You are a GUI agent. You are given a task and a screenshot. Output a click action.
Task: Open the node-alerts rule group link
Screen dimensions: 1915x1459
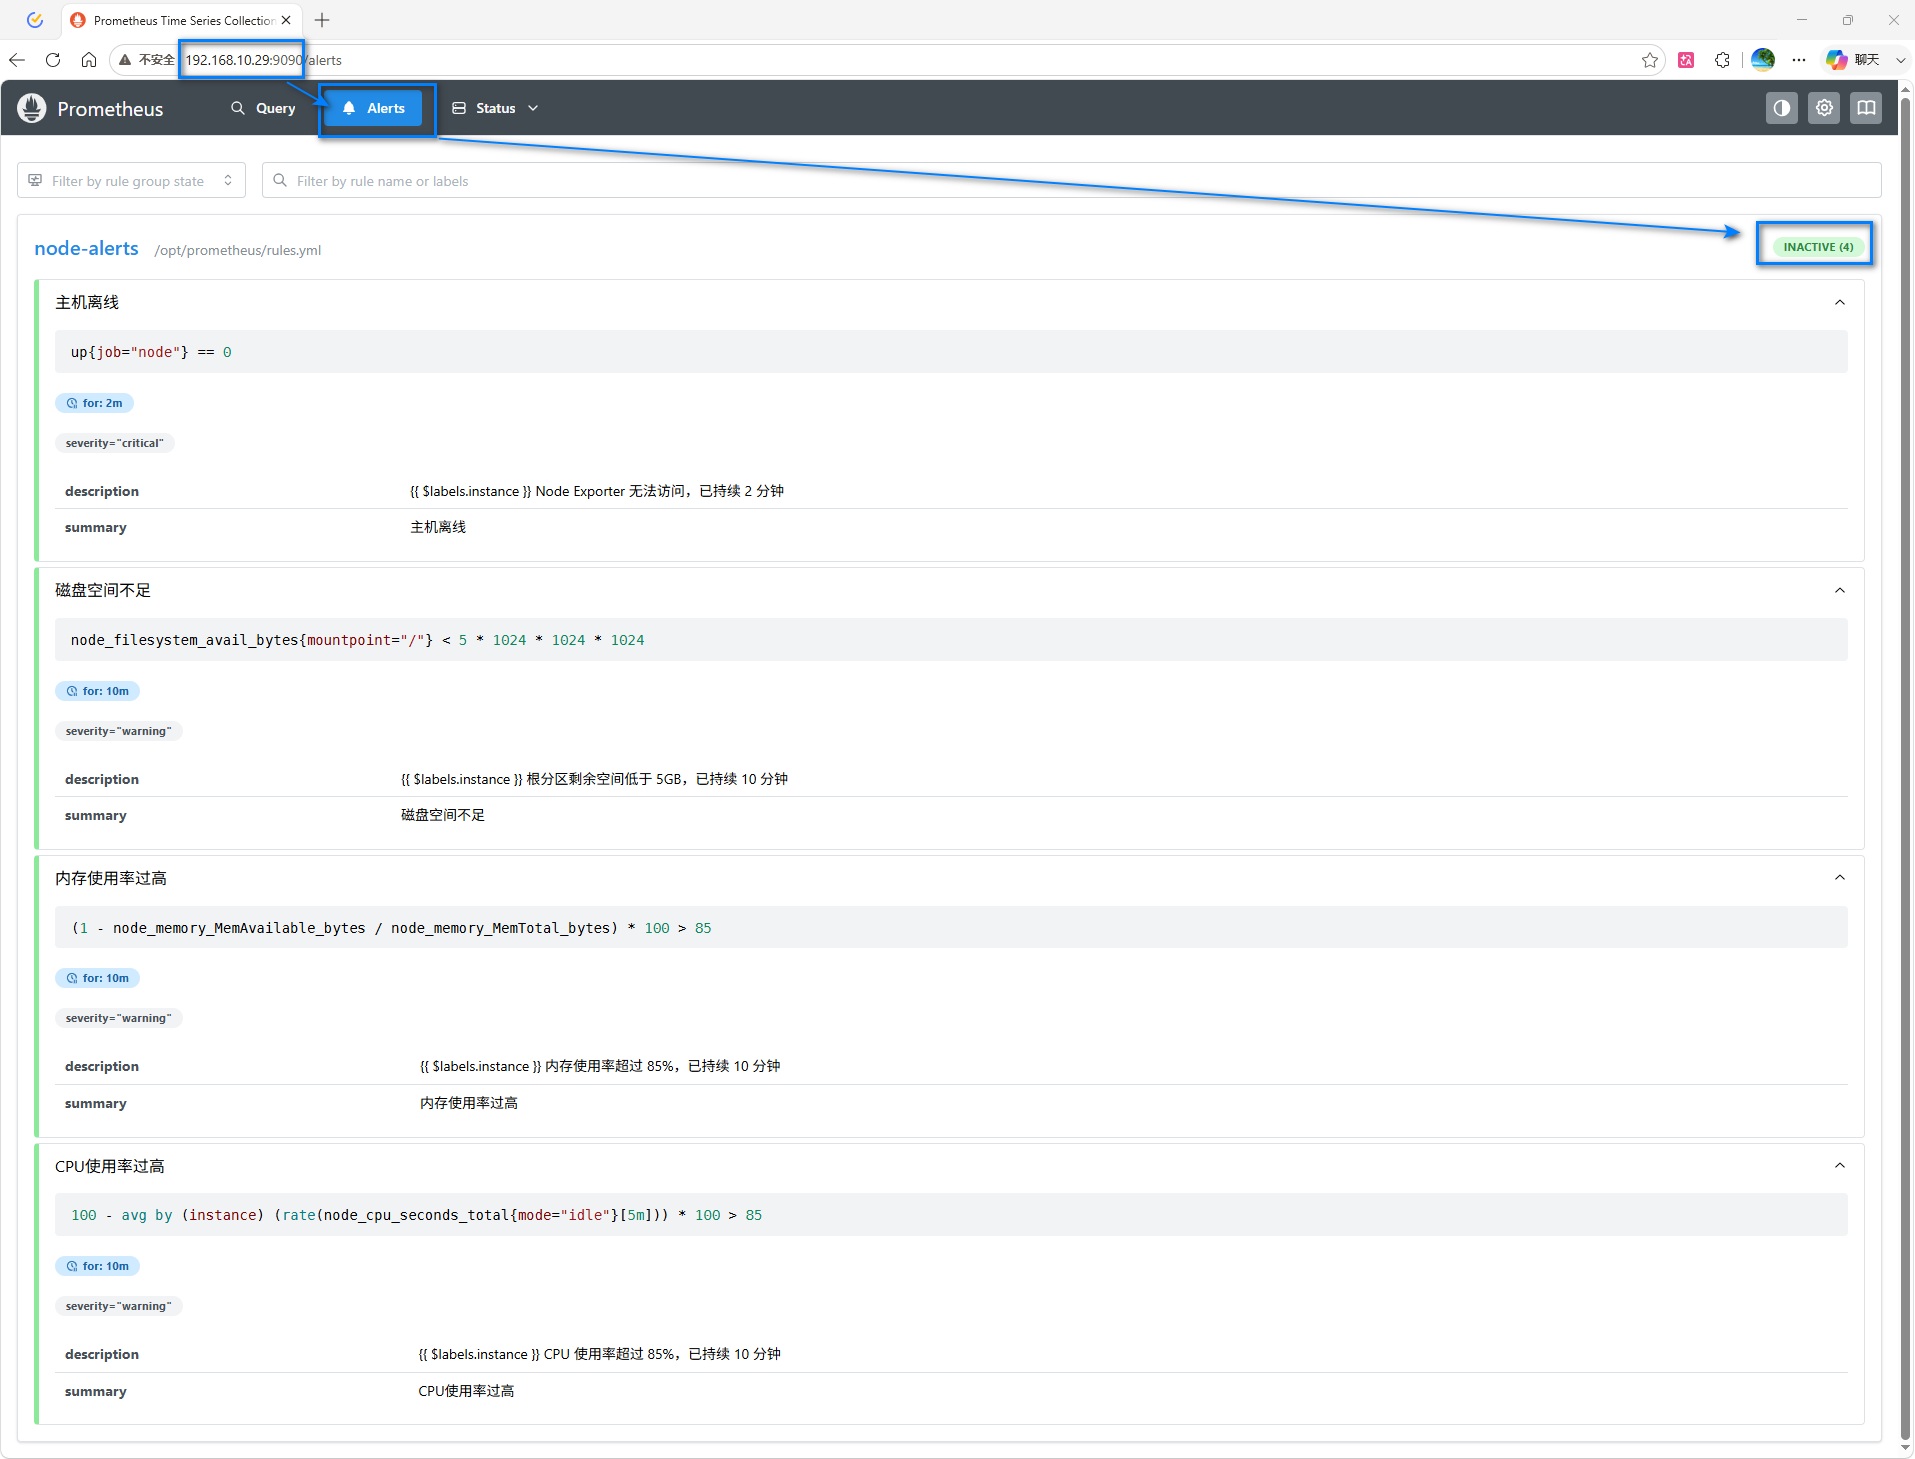pyautogui.click(x=86, y=249)
